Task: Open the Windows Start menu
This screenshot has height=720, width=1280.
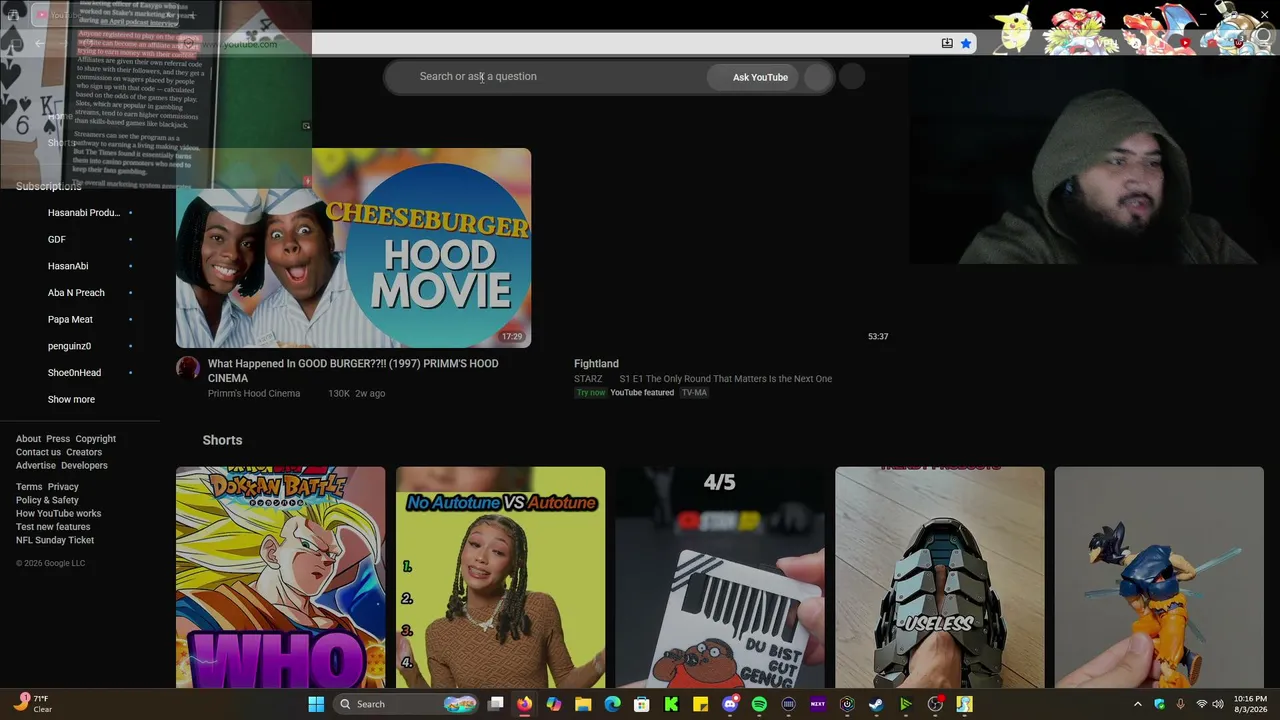Action: coord(316,704)
